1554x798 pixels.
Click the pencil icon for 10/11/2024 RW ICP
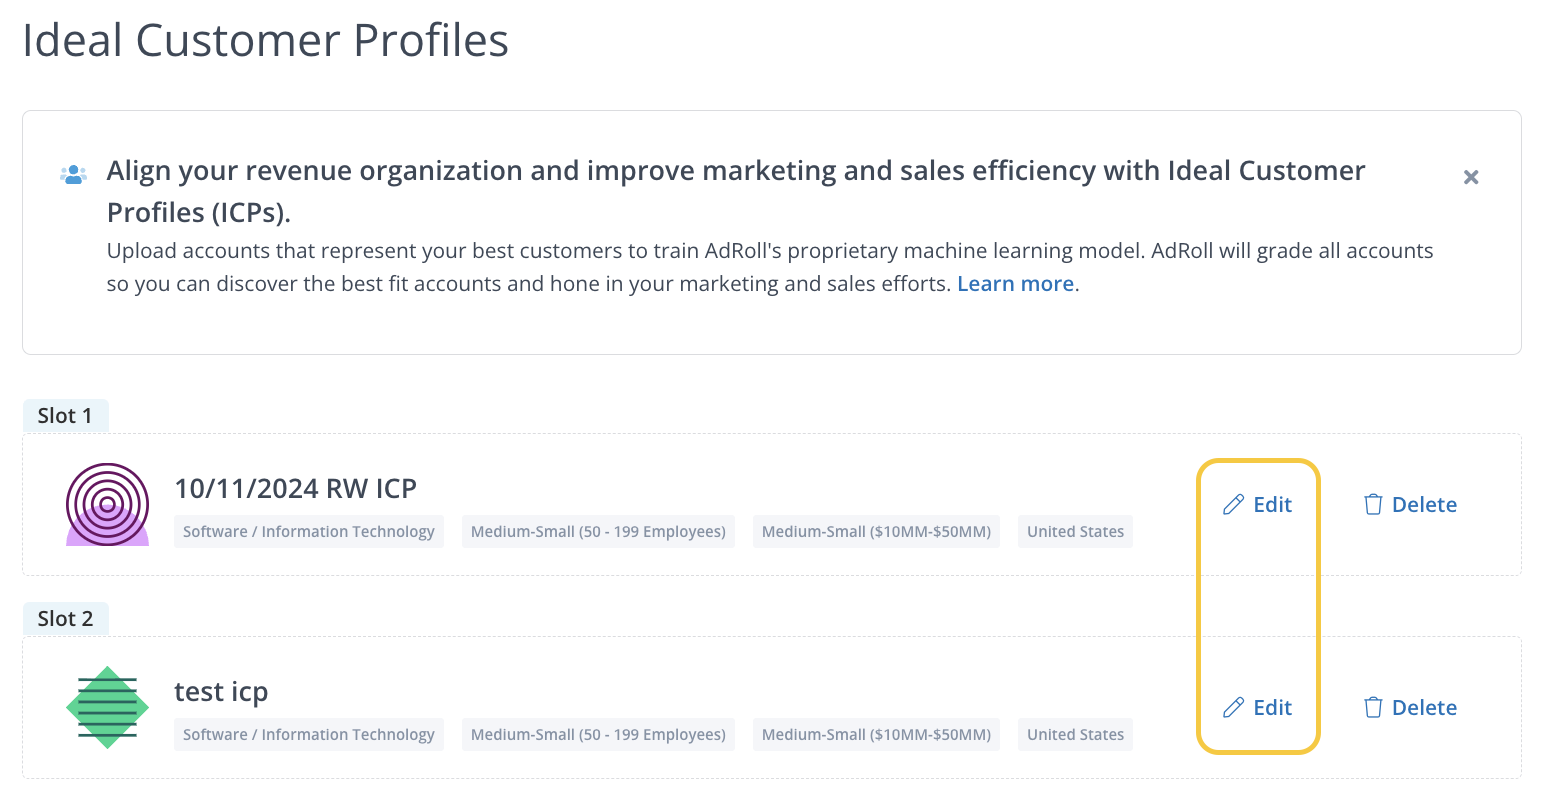point(1233,505)
